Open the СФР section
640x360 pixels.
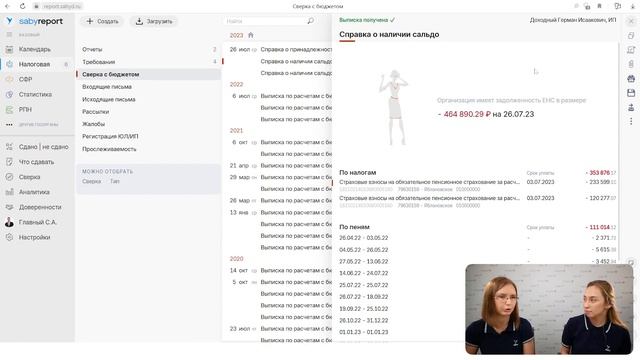25,80
